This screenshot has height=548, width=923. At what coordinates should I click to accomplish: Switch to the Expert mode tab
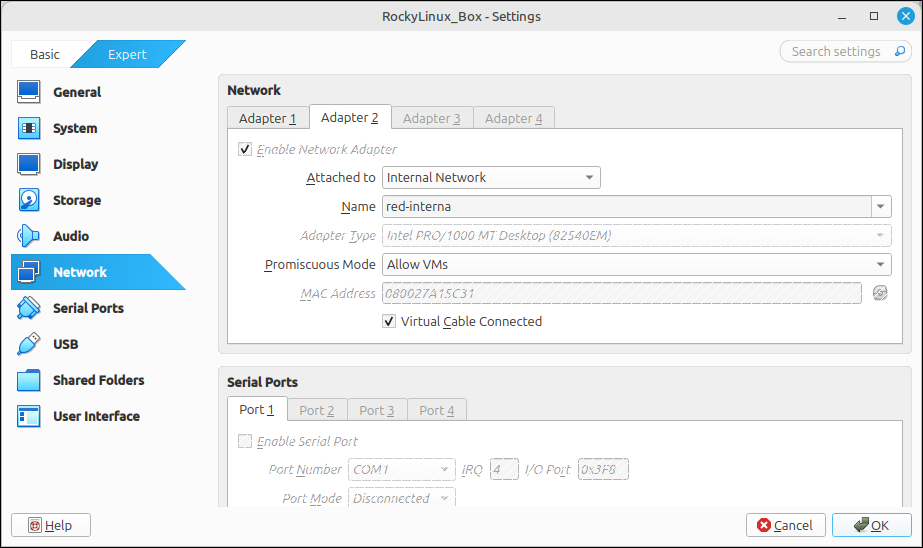pos(127,54)
